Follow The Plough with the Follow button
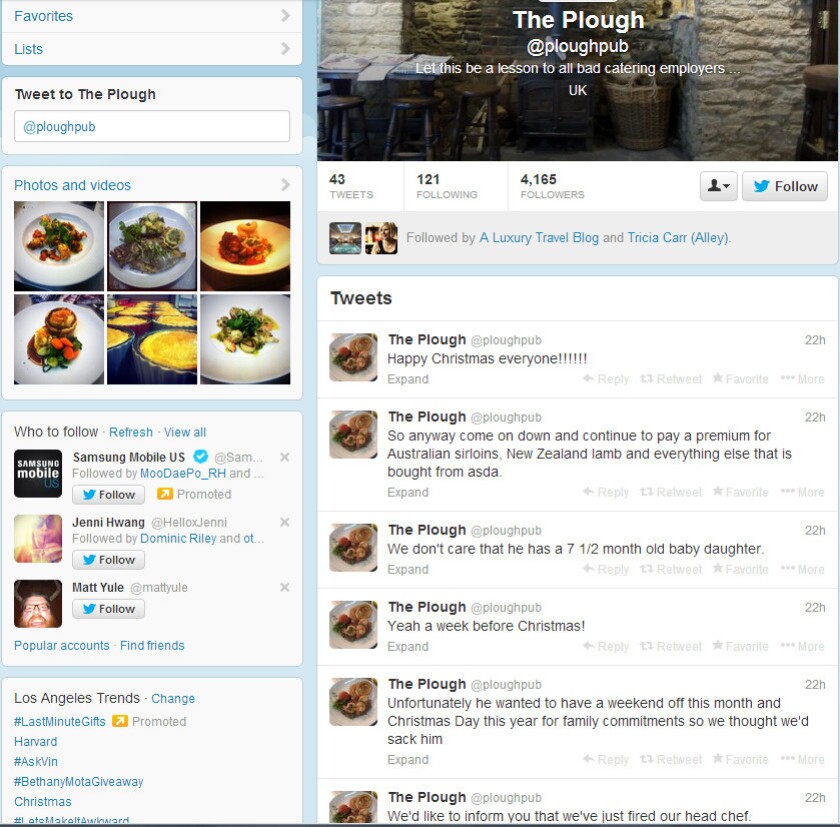The width and height of the screenshot is (840, 827). tap(785, 186)
